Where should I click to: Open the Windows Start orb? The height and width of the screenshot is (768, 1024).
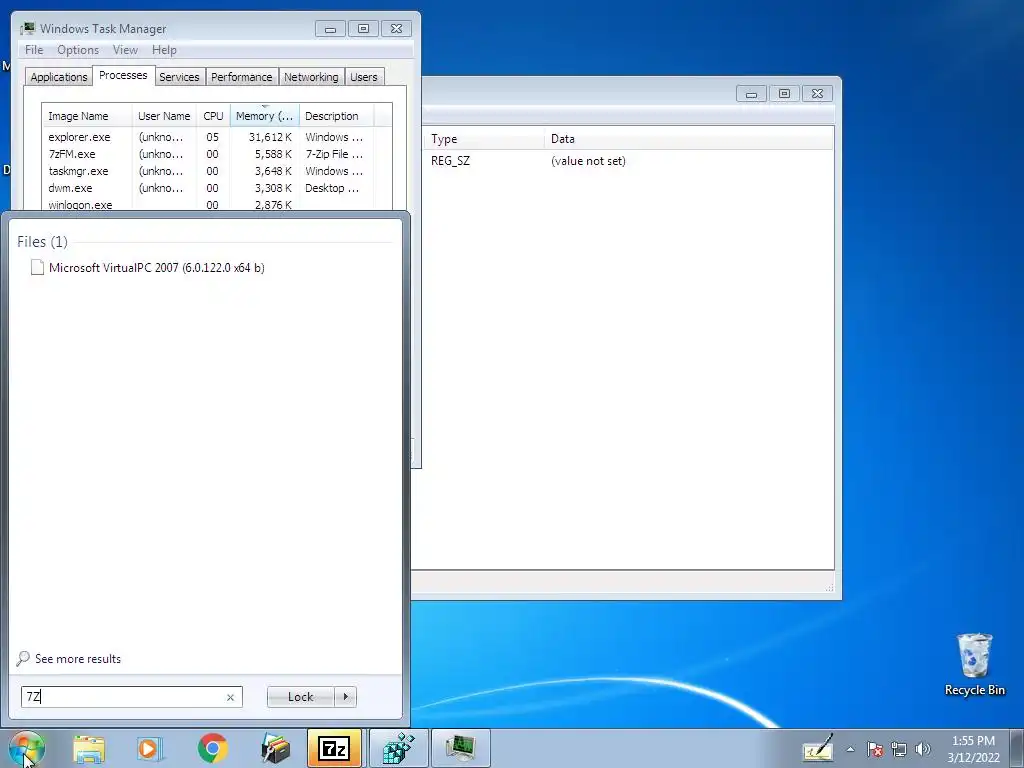coord(26,748)
